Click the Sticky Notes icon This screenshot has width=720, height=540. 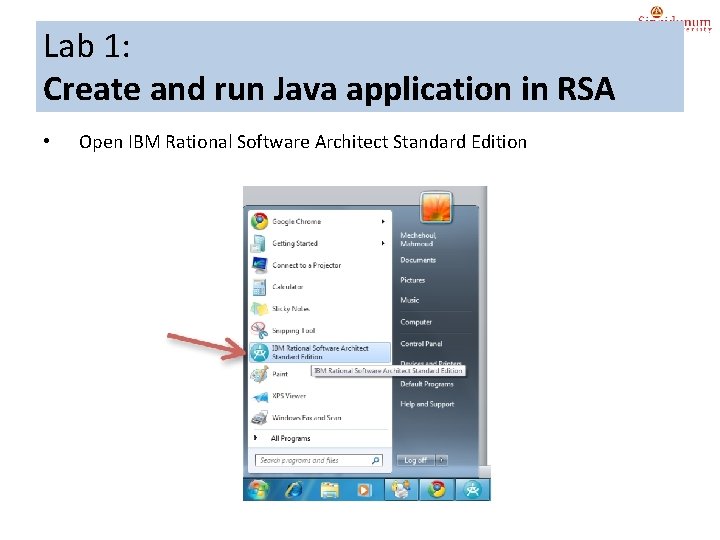click(259, 309)
